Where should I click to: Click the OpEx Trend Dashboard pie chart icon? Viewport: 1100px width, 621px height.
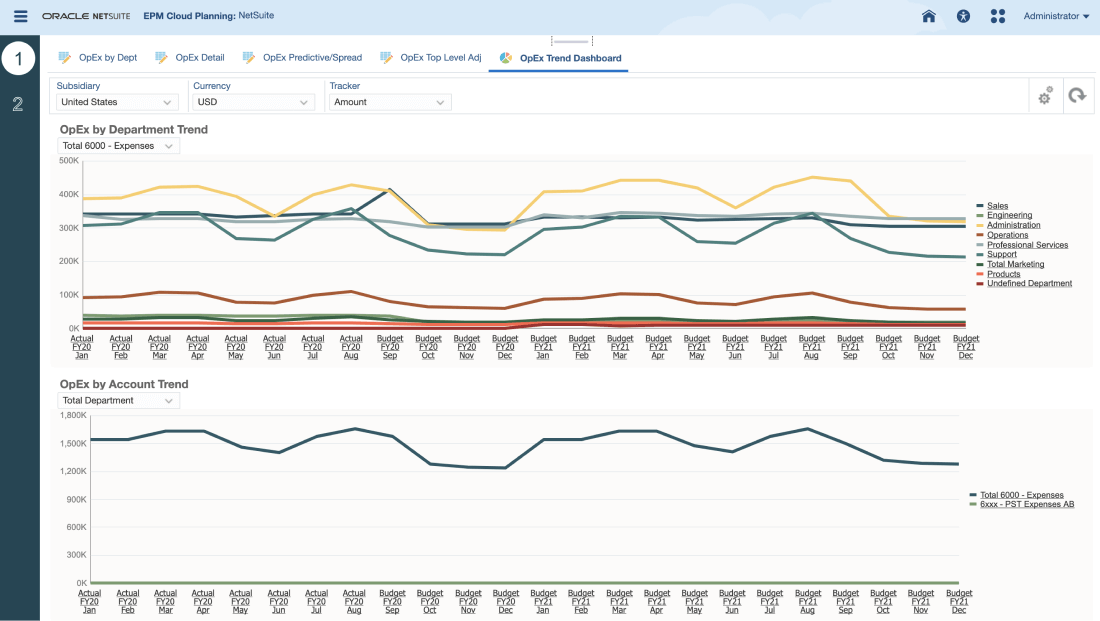point(506,58)
